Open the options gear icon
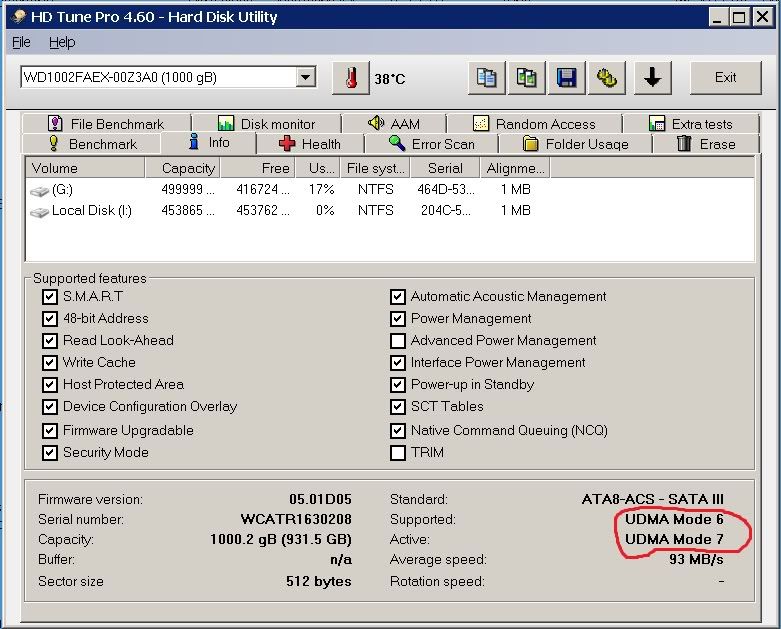781x629 pixels. (x=606, y=78)
